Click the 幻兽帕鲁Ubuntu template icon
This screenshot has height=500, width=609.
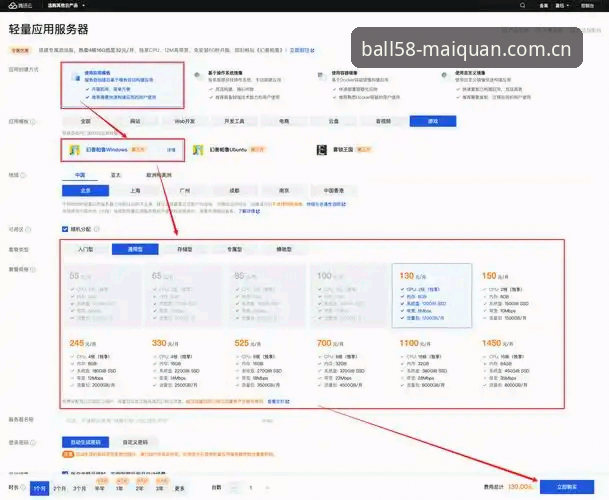tap(198, 150)
